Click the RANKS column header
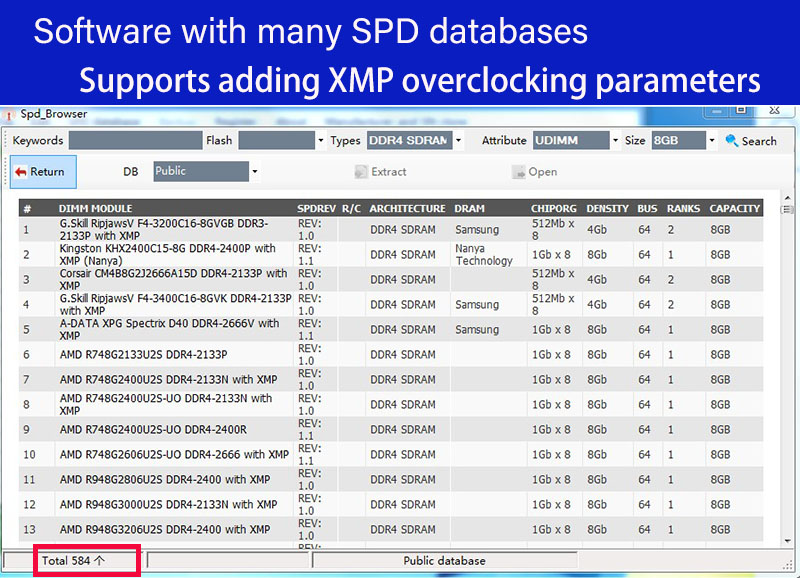800x578 pixels. click(684, 208)
